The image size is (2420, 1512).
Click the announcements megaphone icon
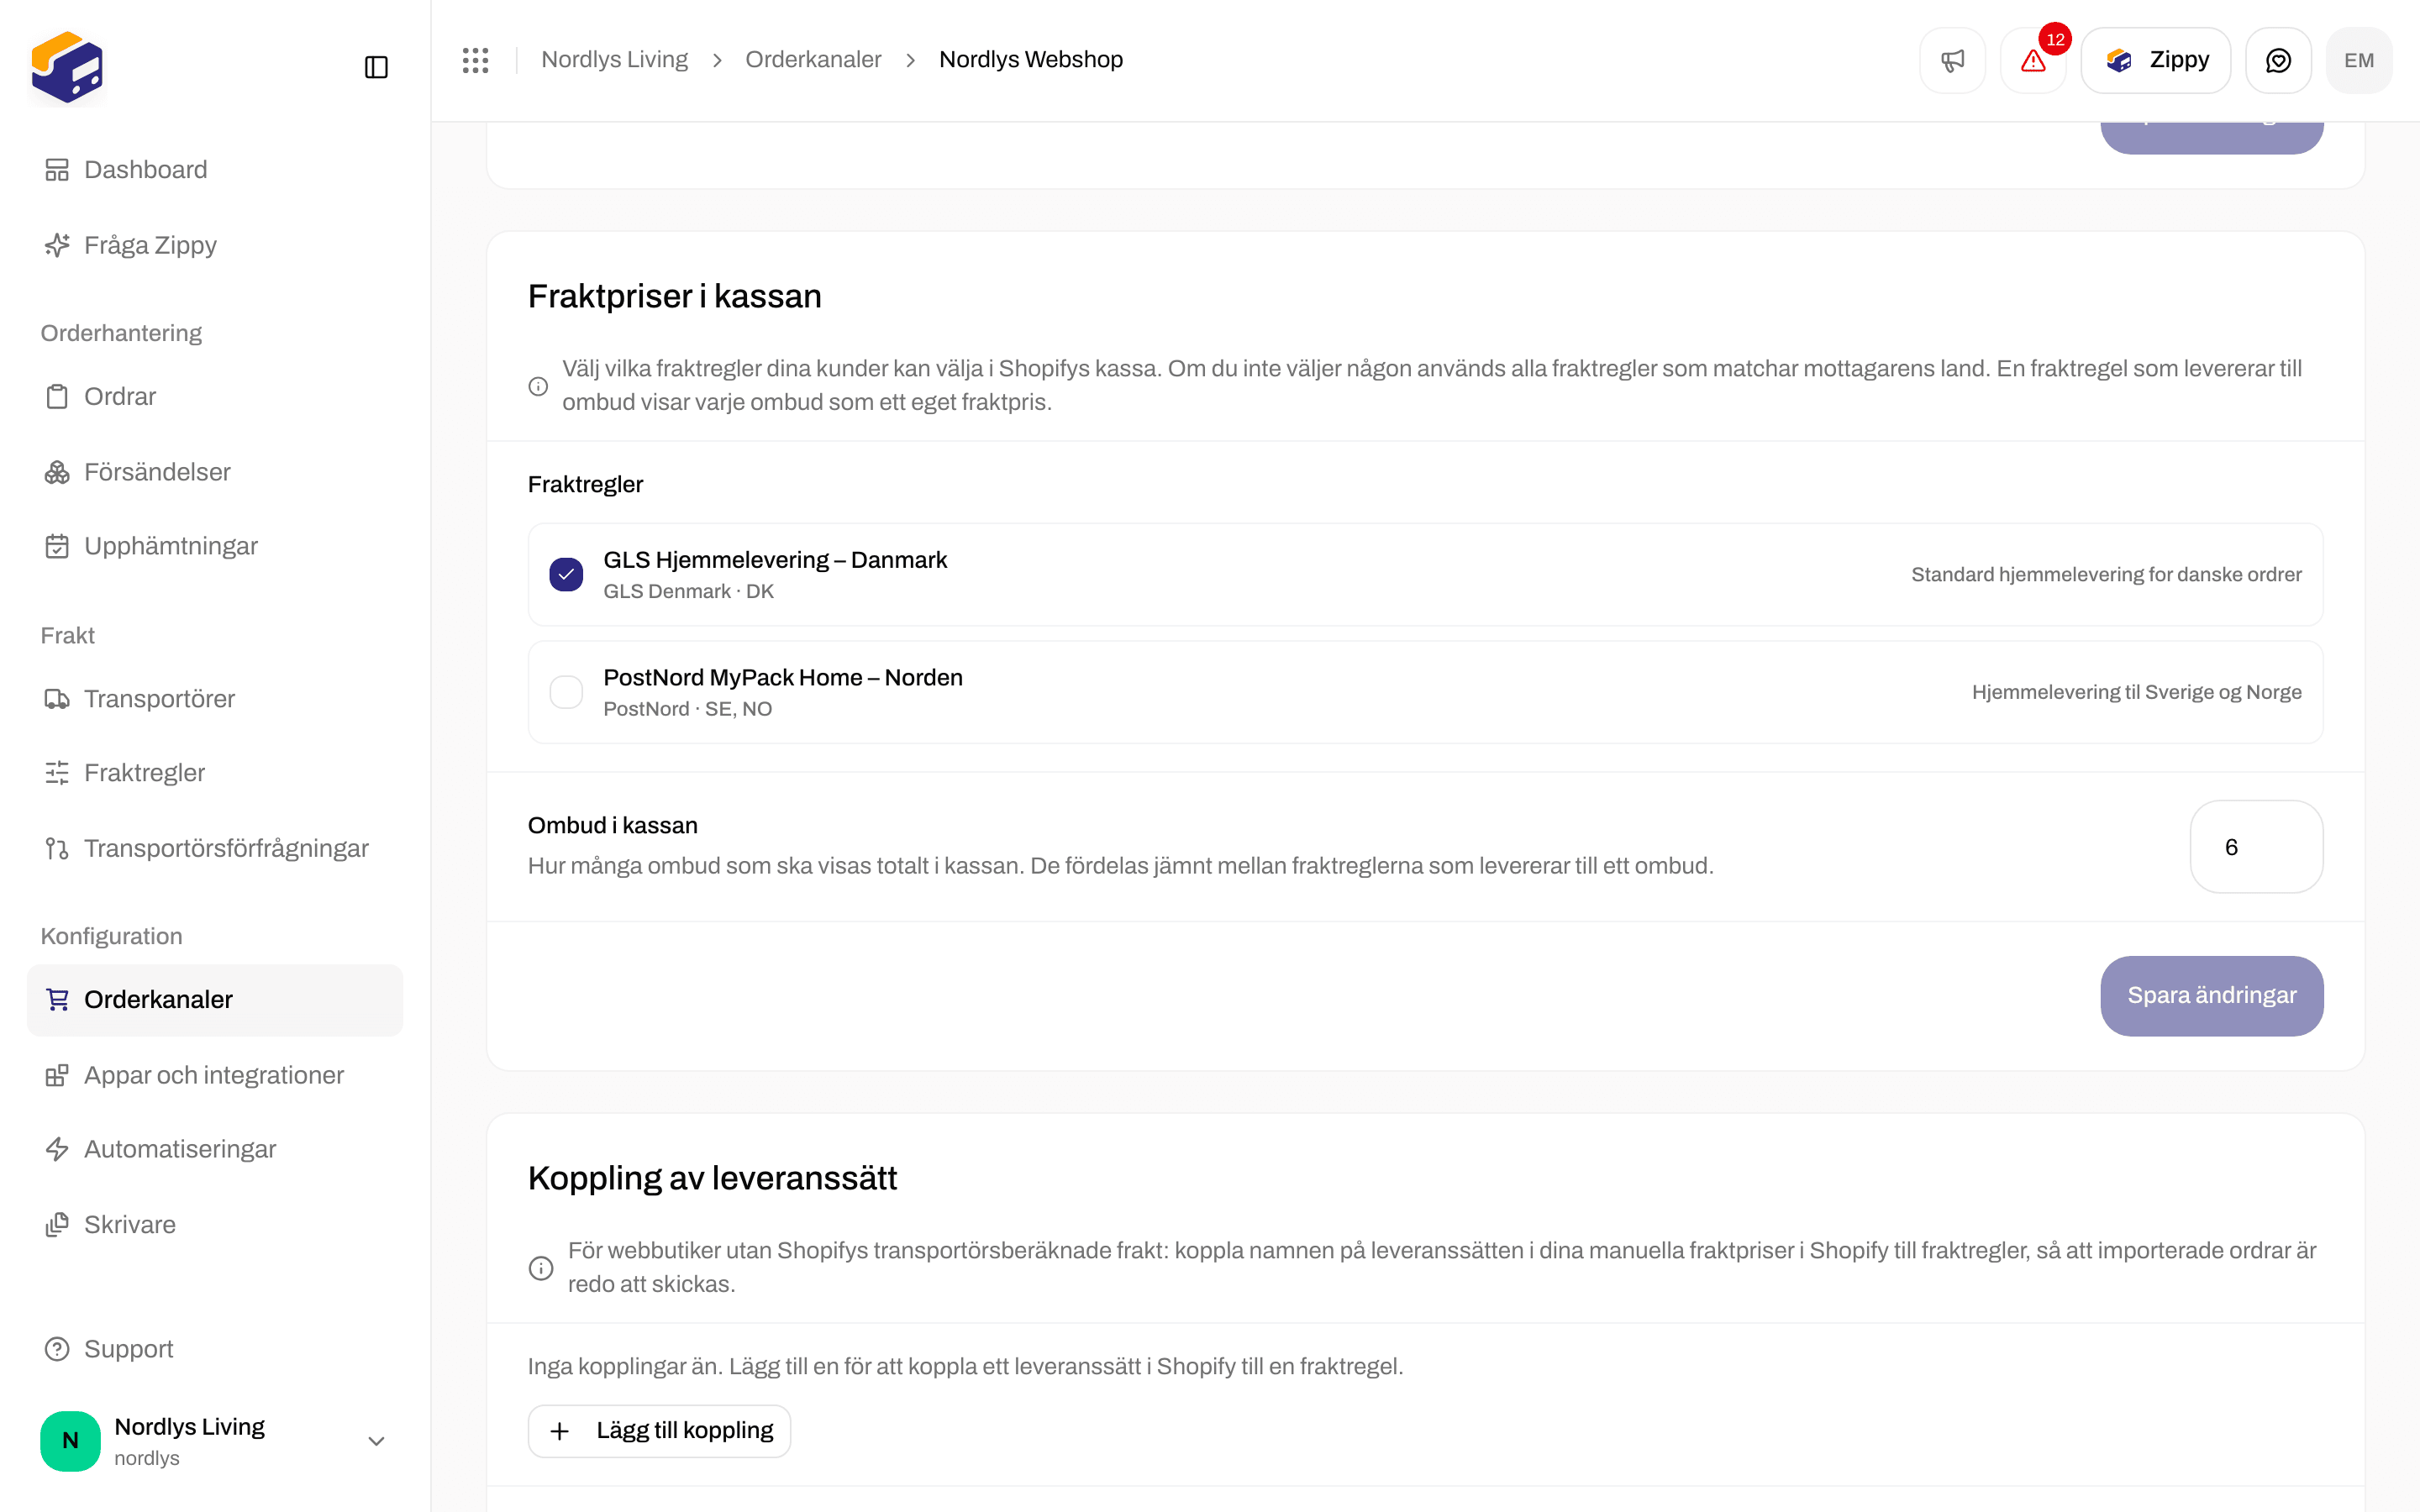1952,60
